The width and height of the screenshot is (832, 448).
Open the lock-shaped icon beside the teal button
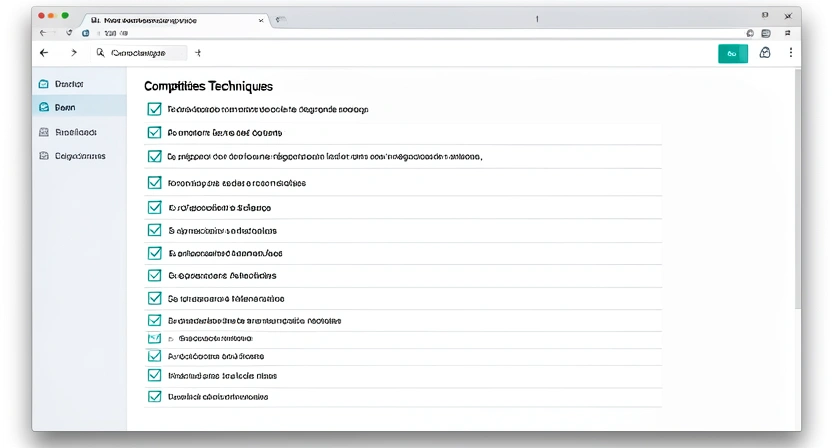point(765,53)
